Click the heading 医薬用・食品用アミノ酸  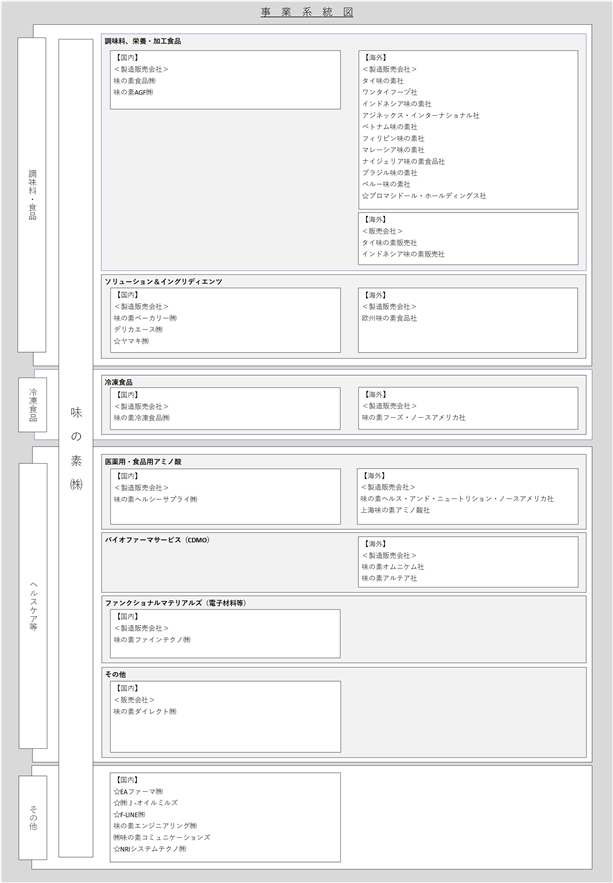[143, 462]
